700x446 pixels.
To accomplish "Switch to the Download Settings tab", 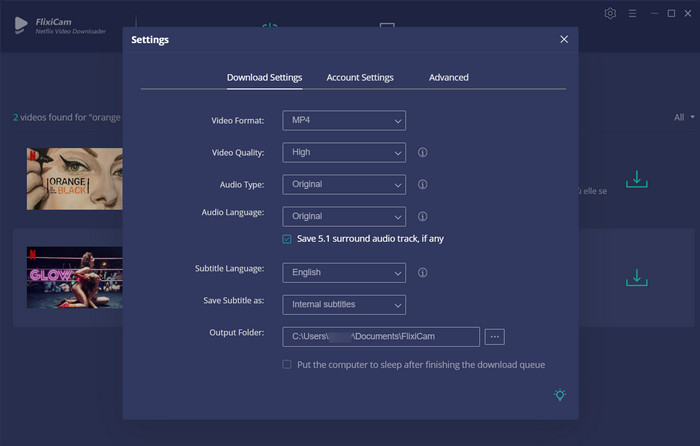I will (264, 77).
